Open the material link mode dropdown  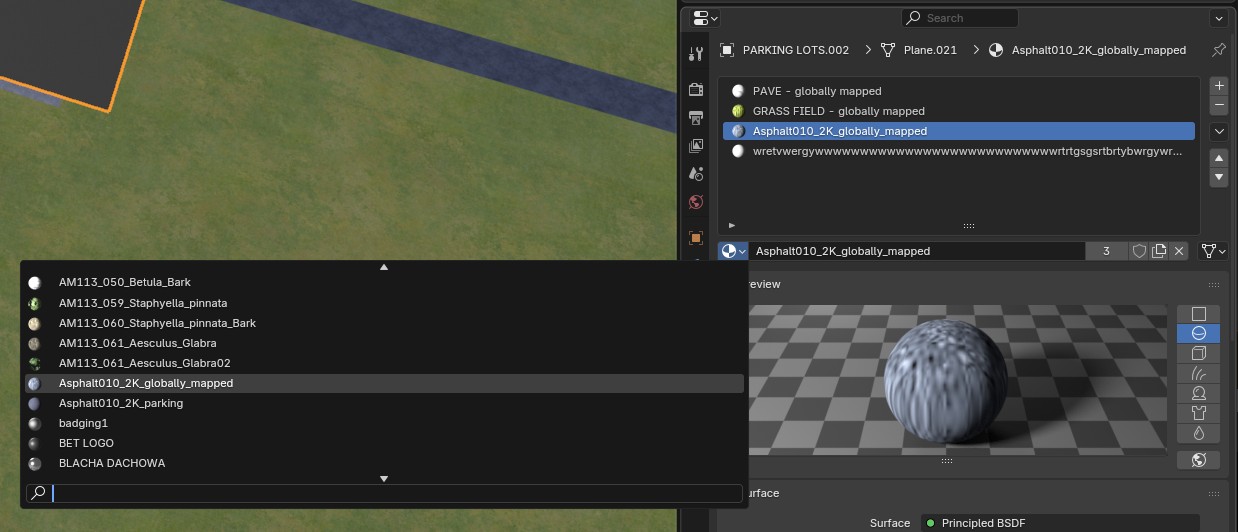click(x=1214, y=251)
